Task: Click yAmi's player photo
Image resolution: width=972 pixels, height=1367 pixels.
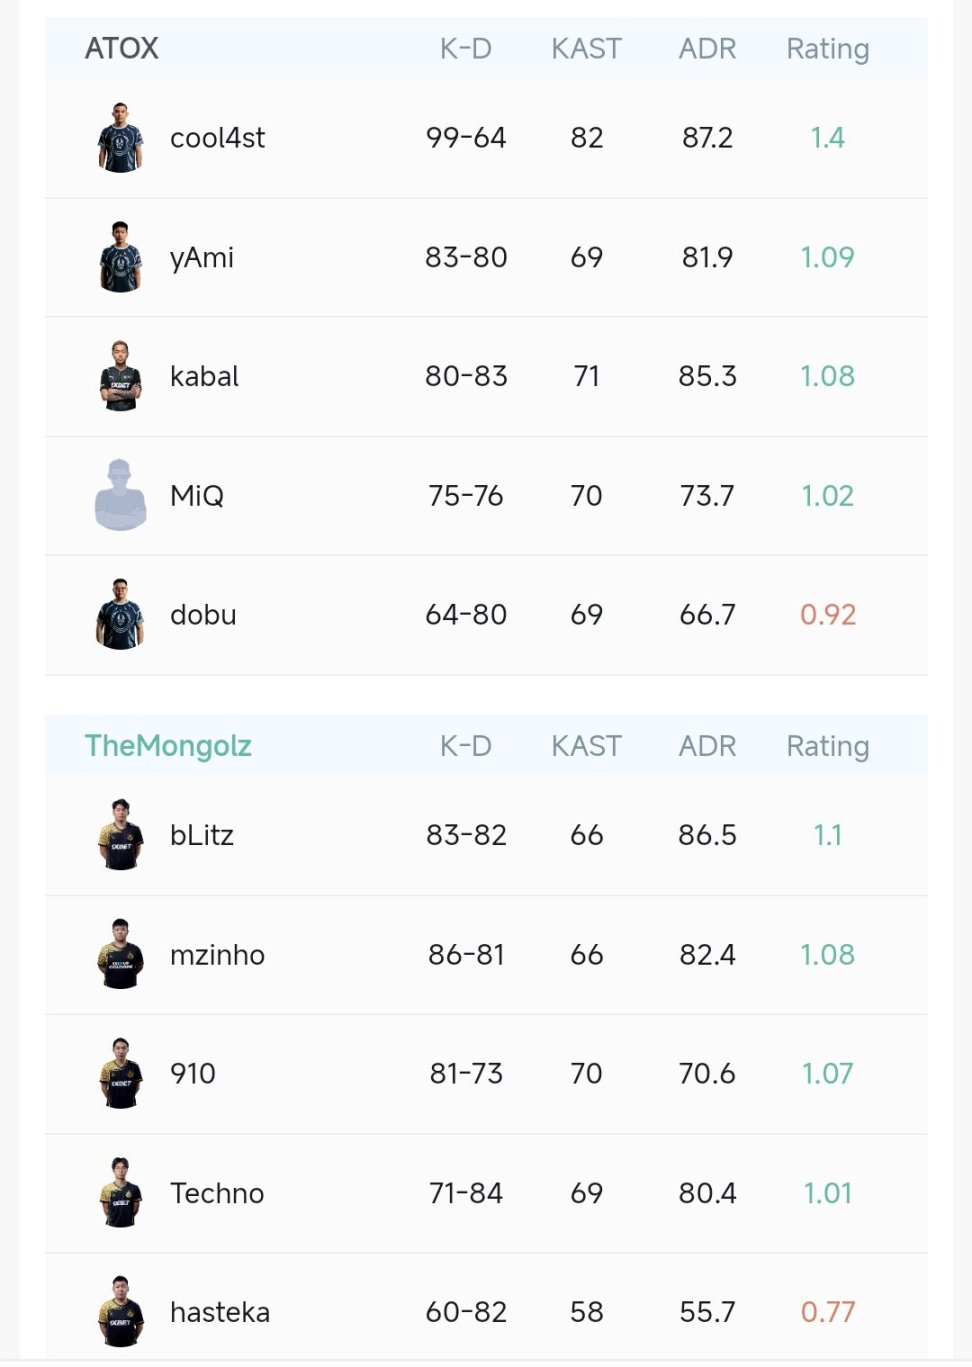Action: [120, 257]
